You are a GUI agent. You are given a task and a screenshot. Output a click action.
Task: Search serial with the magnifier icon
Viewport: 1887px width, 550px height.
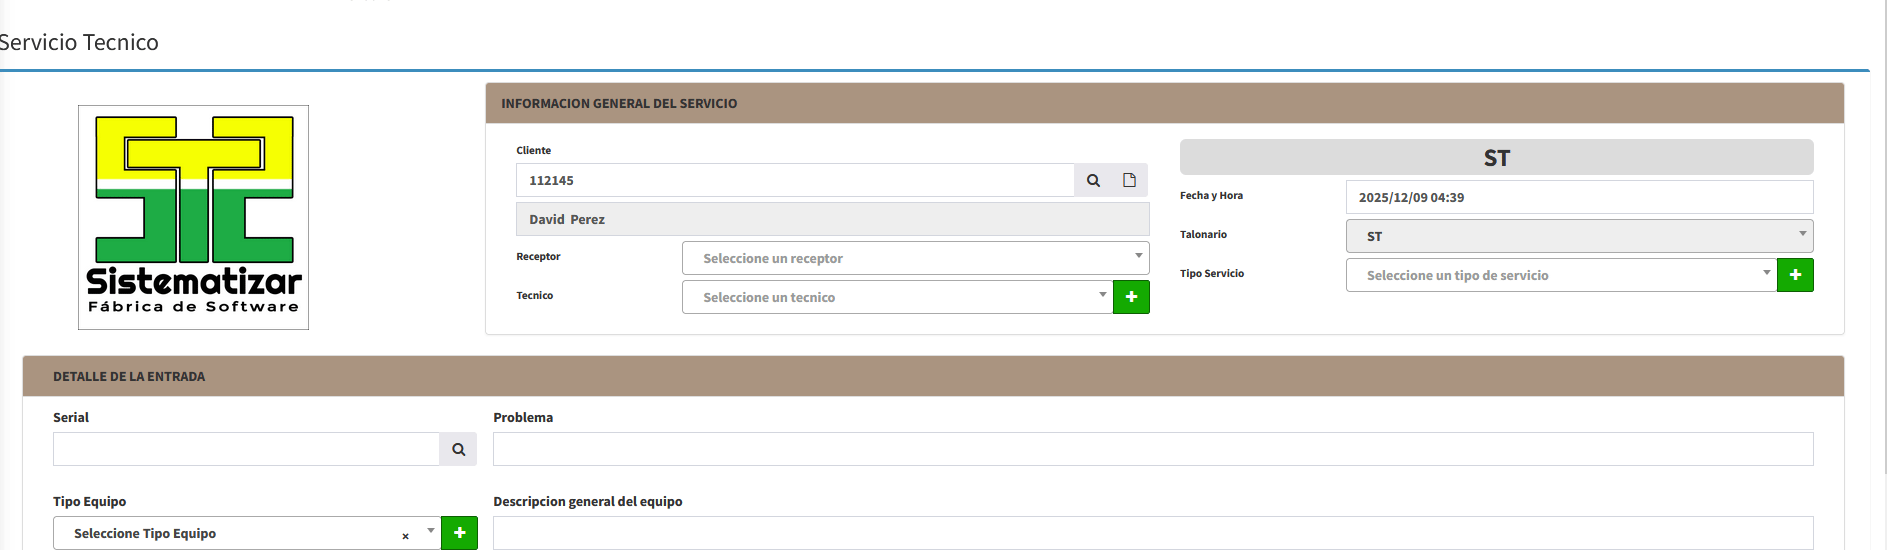(458, 449)
